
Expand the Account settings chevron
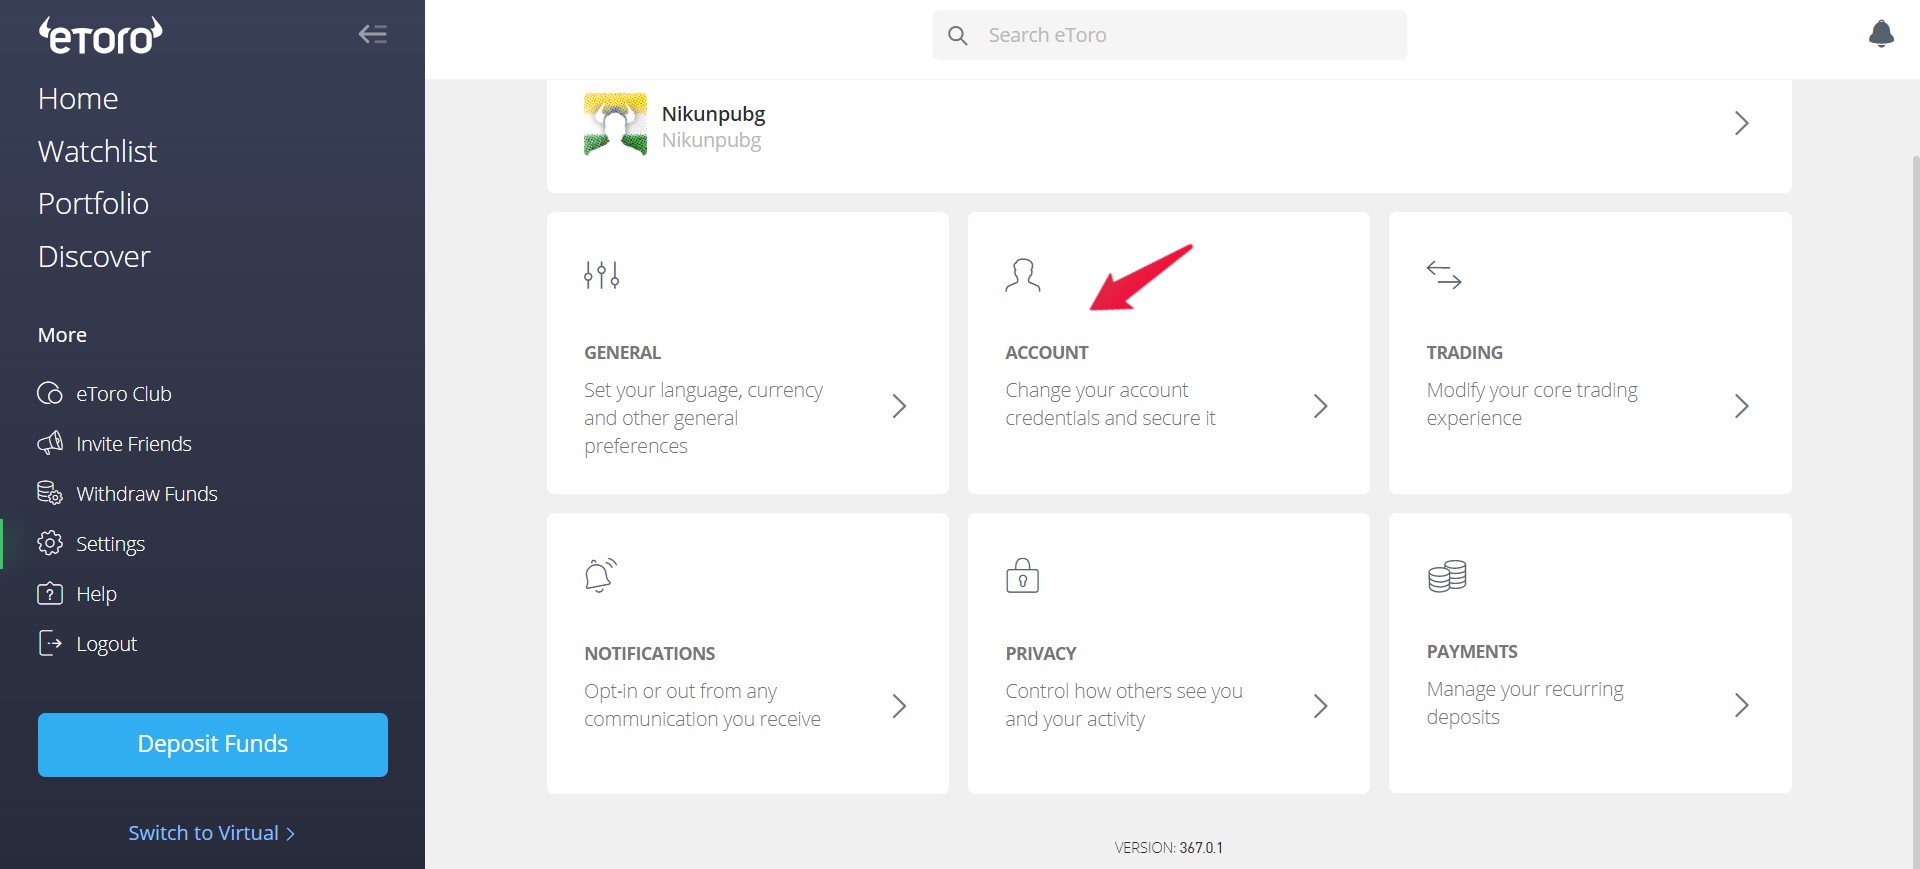[x=1320, y=406]
